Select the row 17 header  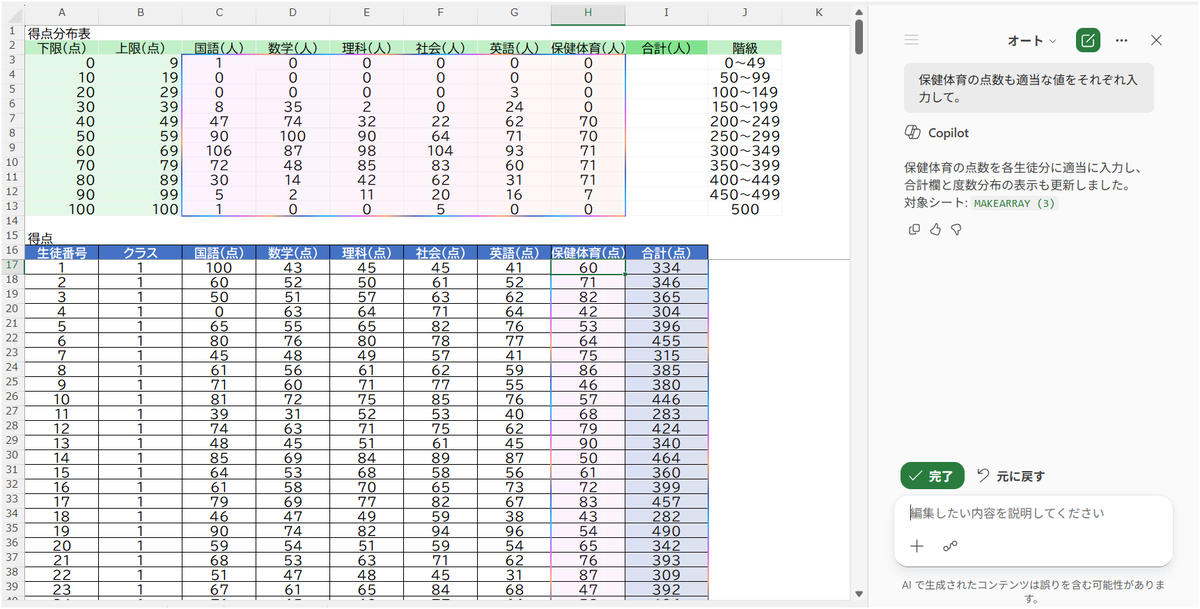(x=12, y=267)
